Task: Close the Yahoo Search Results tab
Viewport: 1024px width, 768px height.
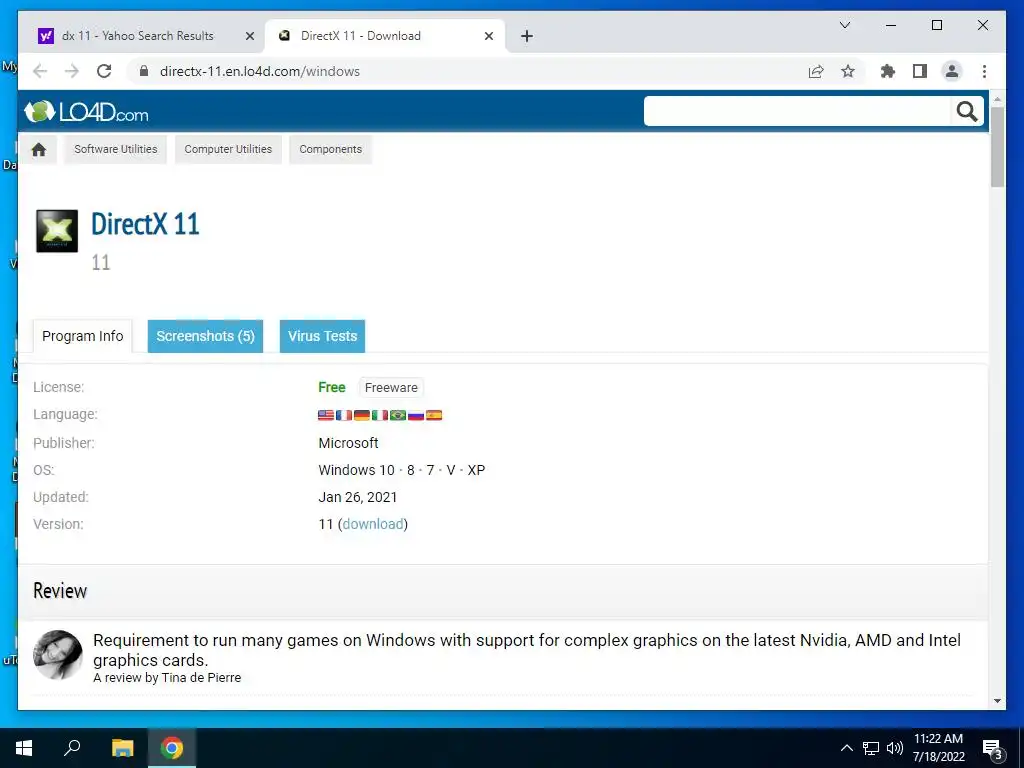Action: [x=249, y=36]
